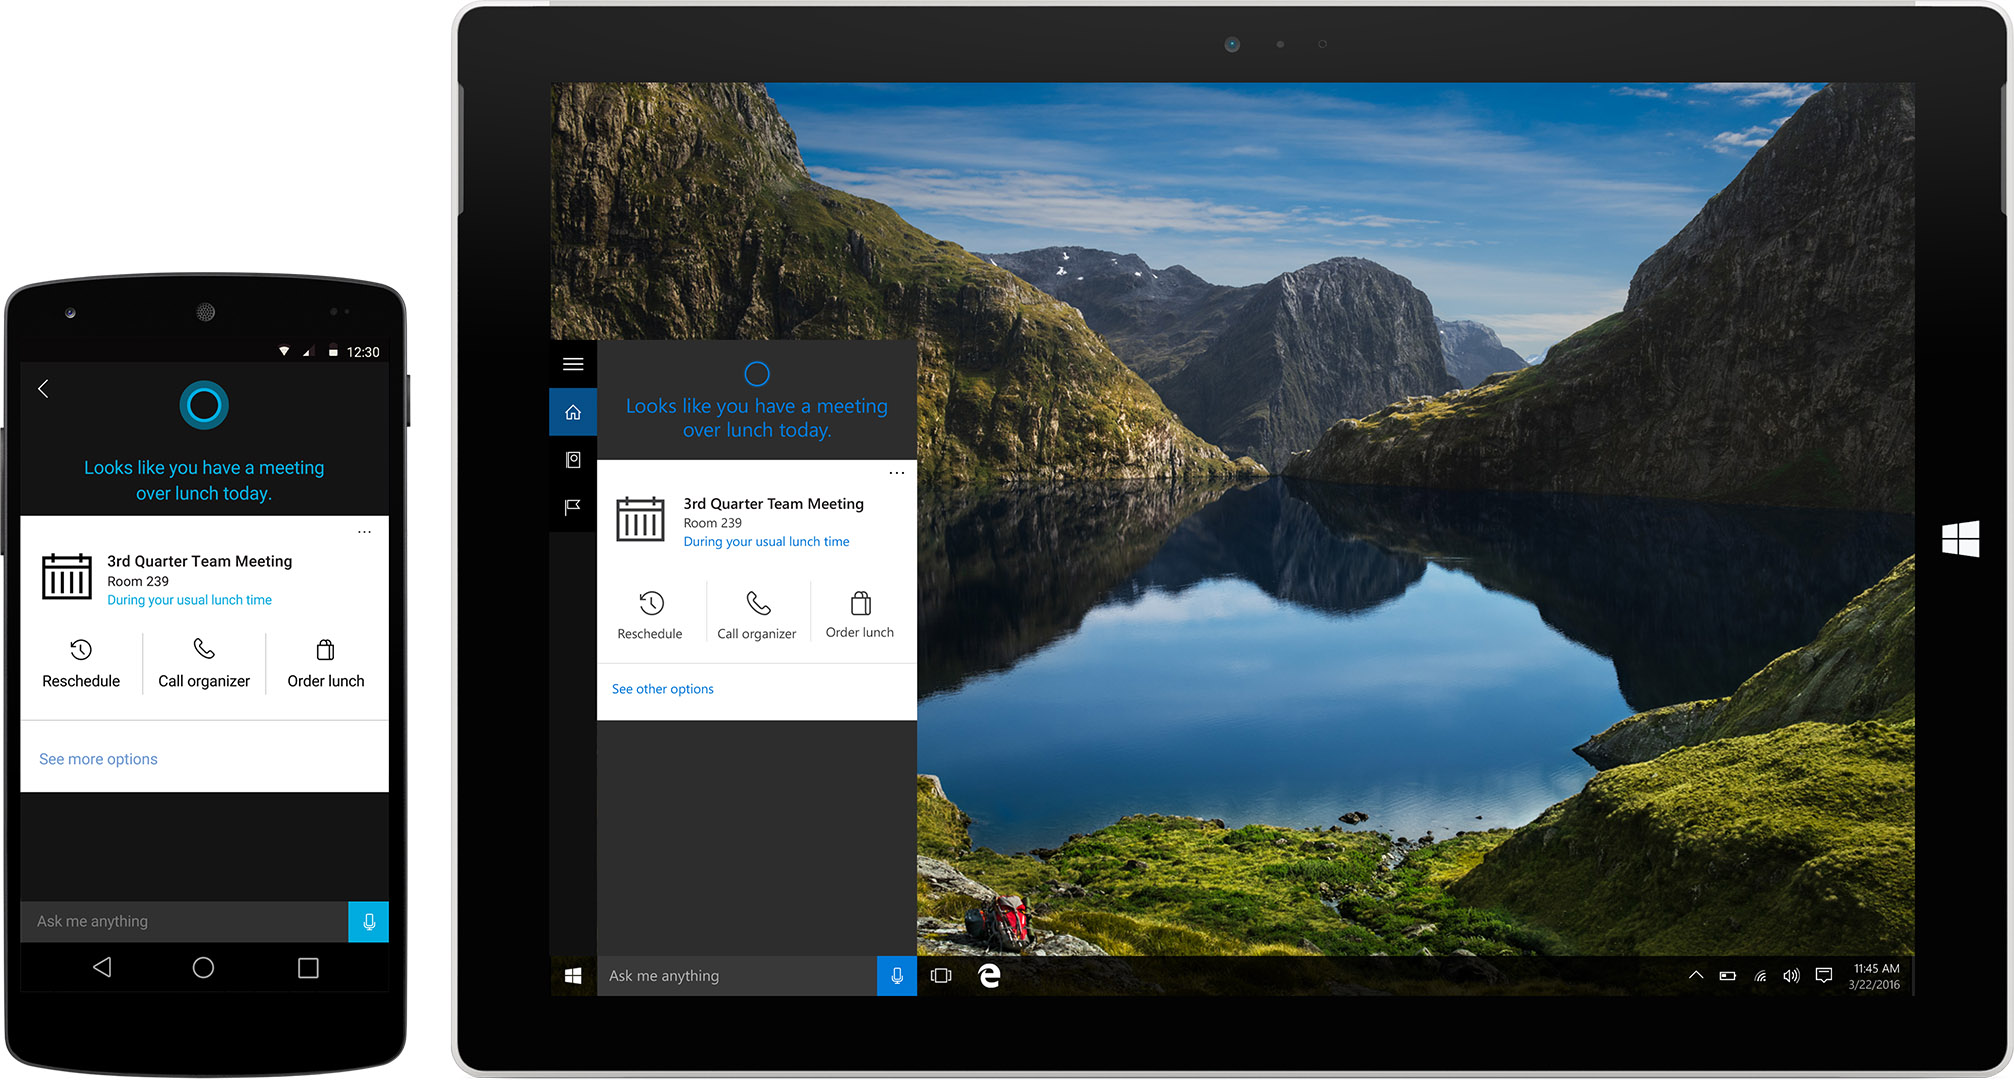Tap Call organizer on the phone
This screenshot has height=1080, width=2014.
tap(204, 664)
